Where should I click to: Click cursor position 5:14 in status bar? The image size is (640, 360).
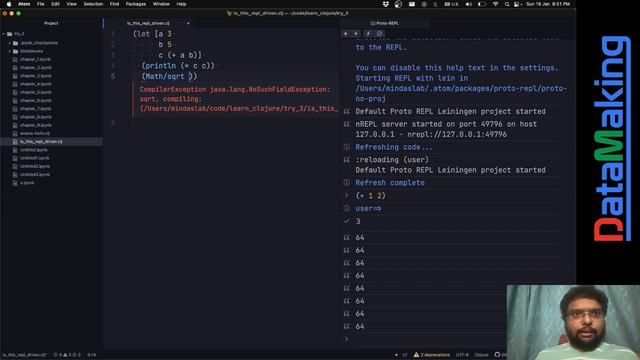click(x=92, y=355)
